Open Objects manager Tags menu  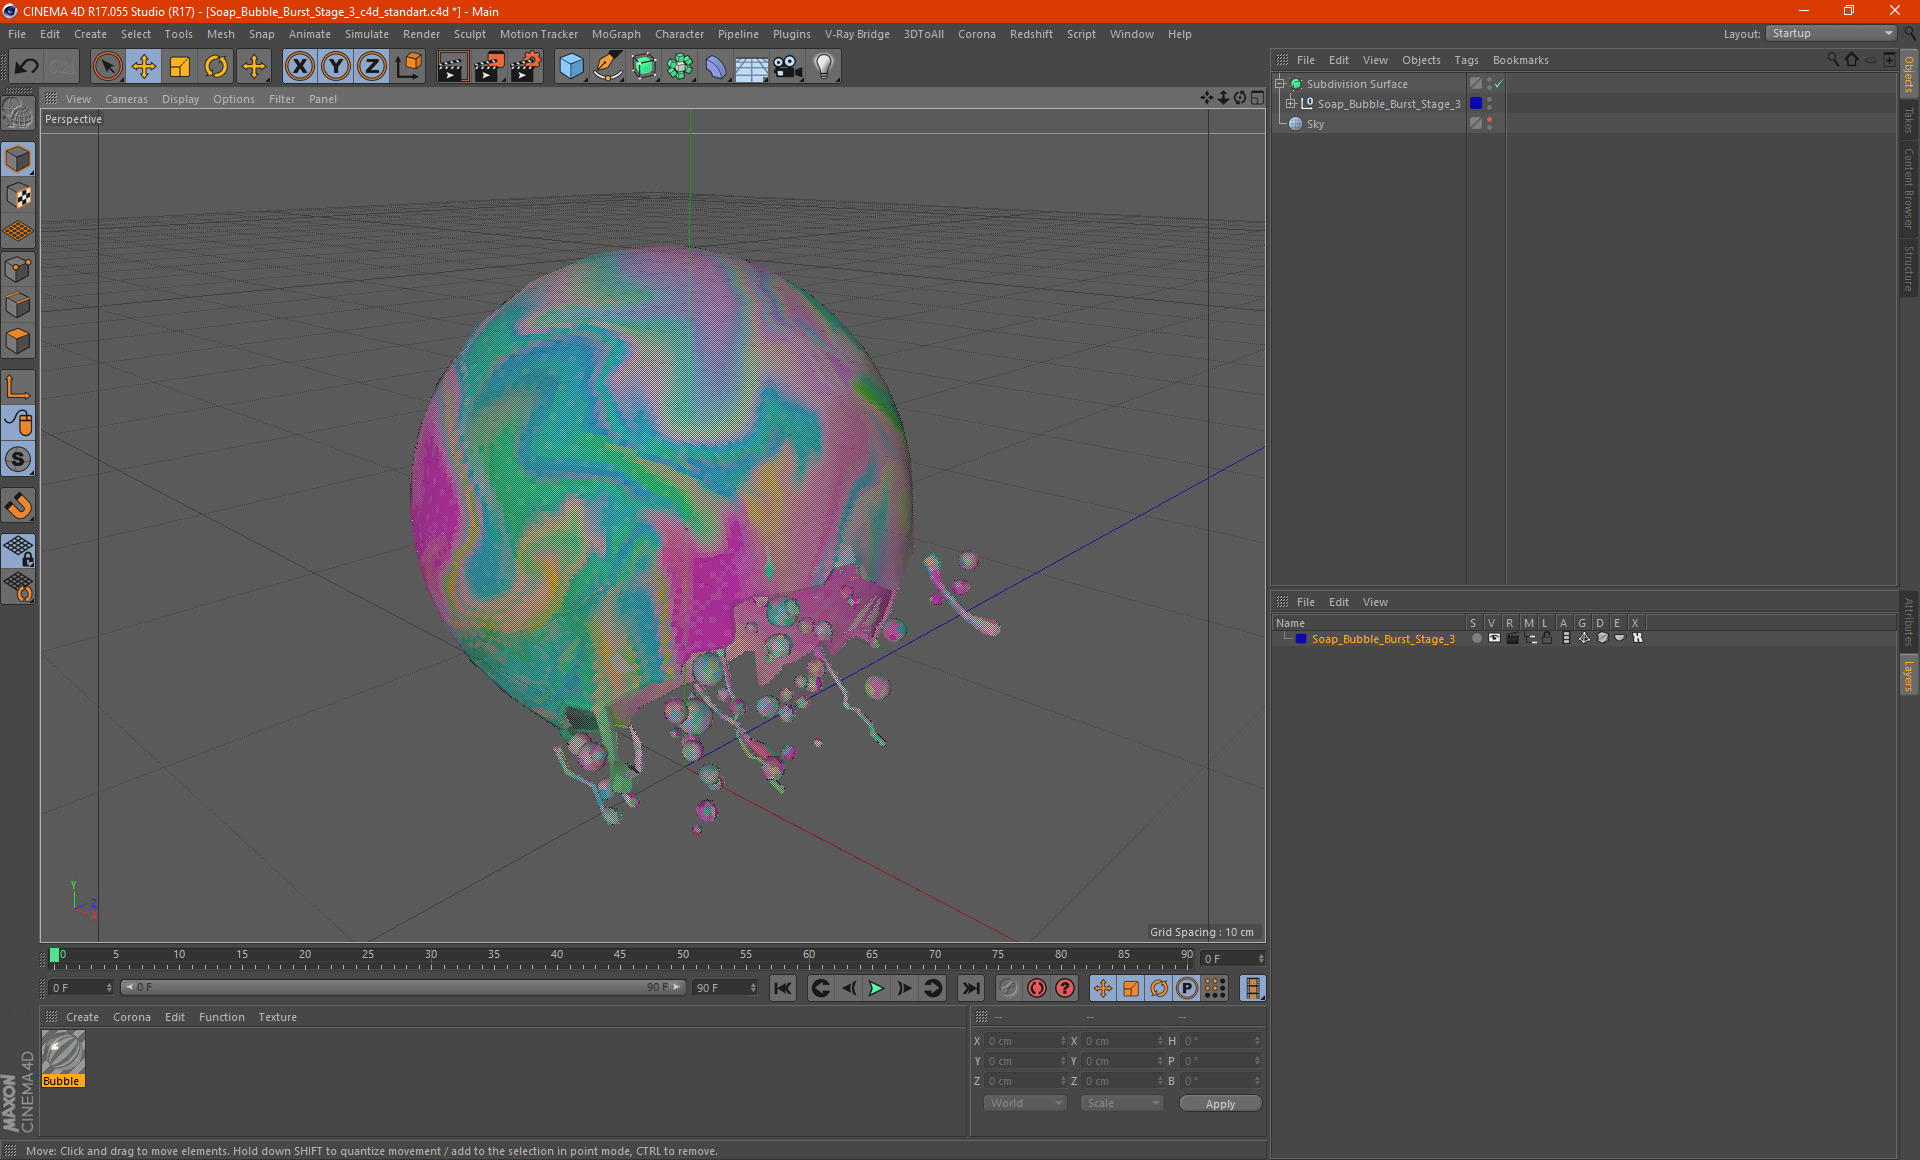pos(1466,60)
